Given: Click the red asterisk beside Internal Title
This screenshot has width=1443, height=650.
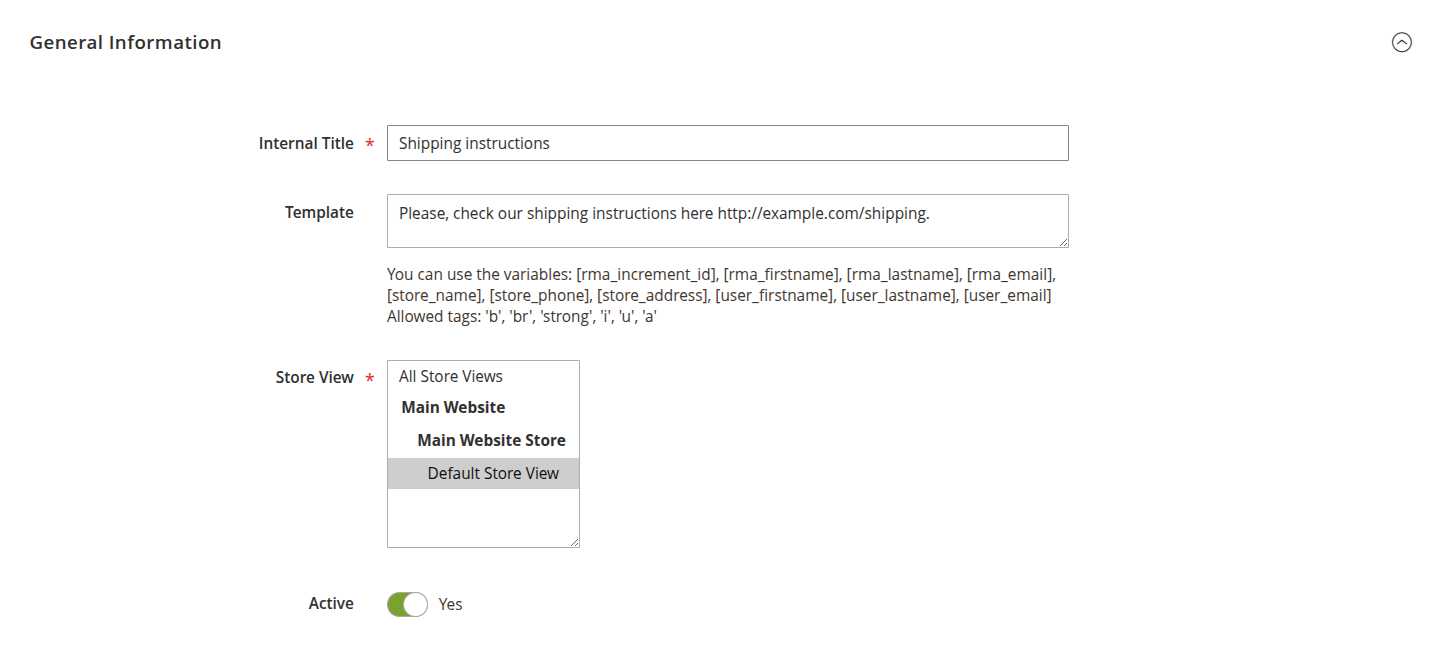Looking at the screenshot, I should click(370, 144).
